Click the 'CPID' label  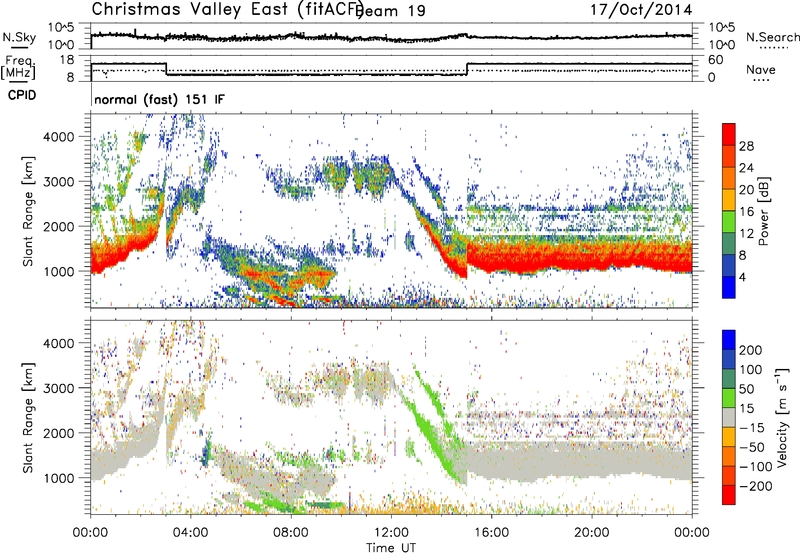(22, 95)
